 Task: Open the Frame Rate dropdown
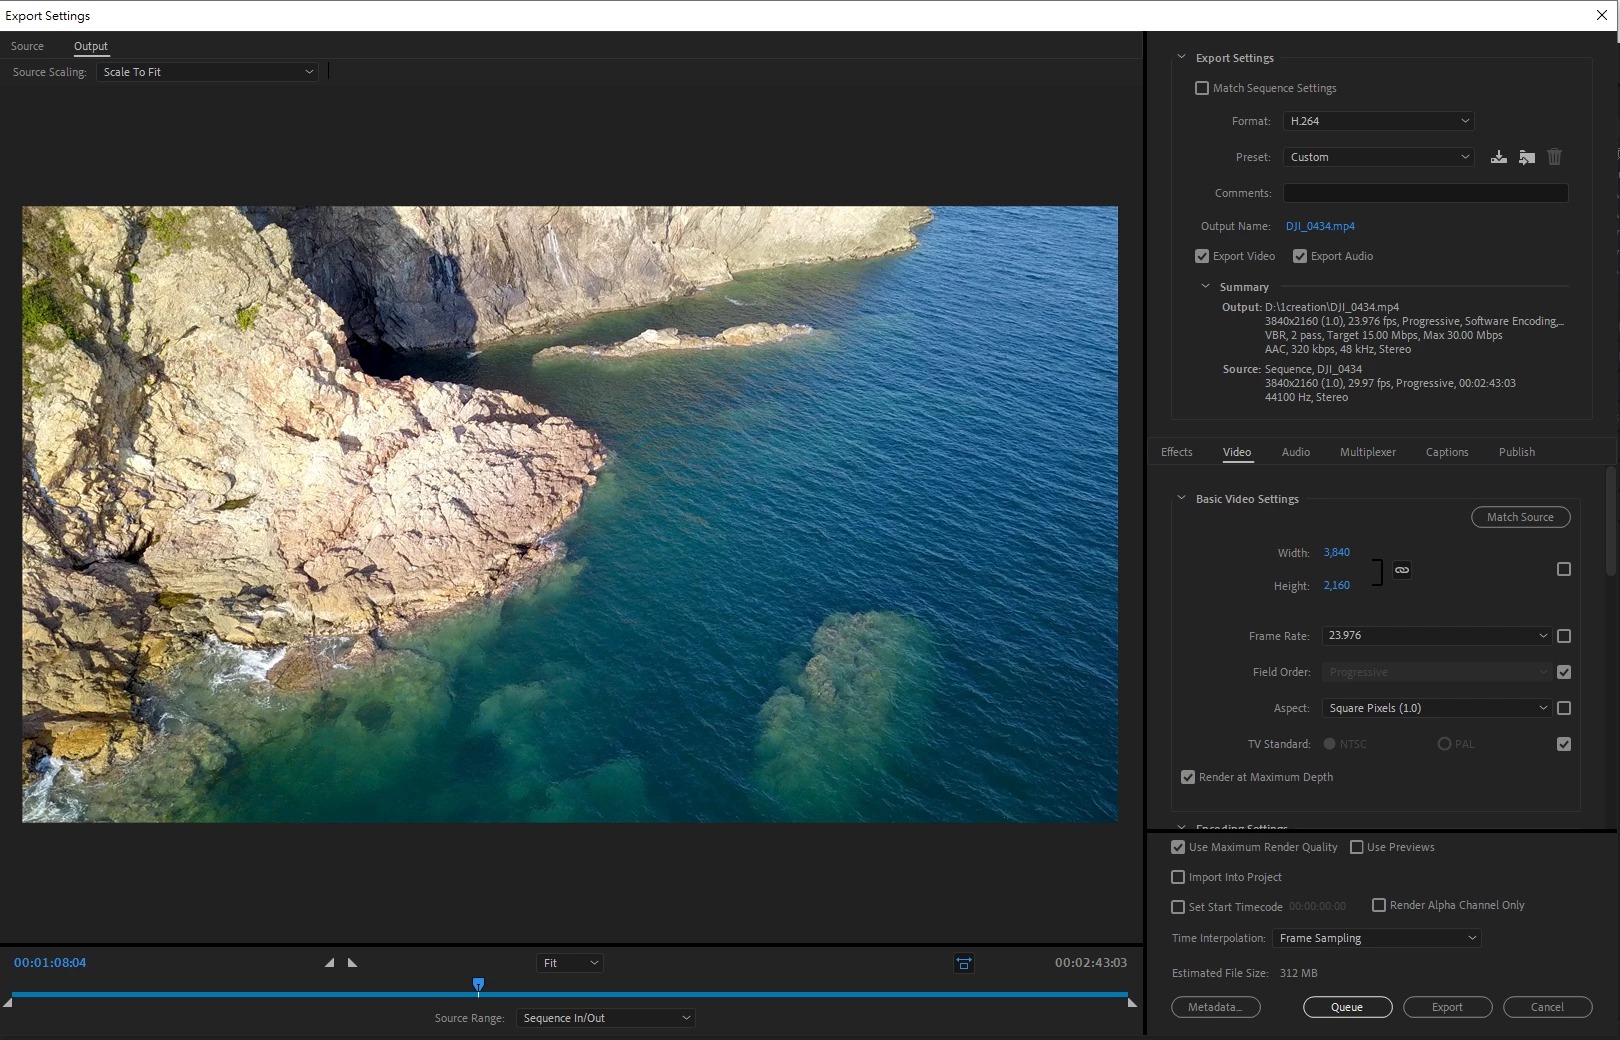click(x=1436, y=636)
